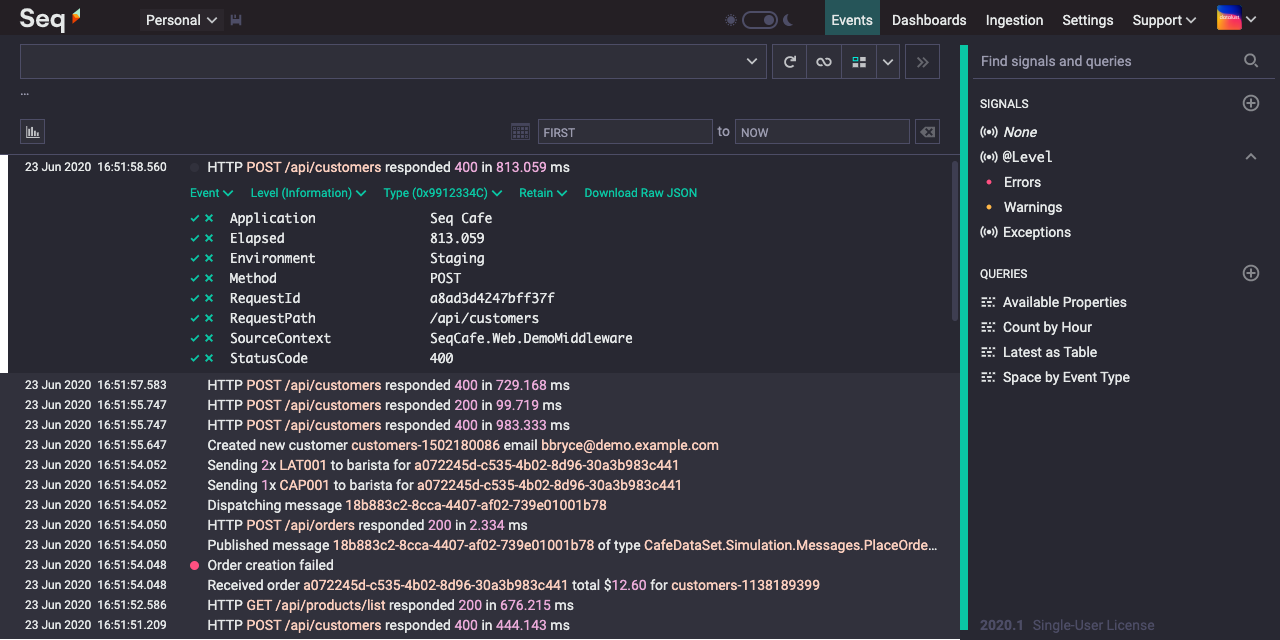Collapse the @Level signal group

pos(1250,157)
